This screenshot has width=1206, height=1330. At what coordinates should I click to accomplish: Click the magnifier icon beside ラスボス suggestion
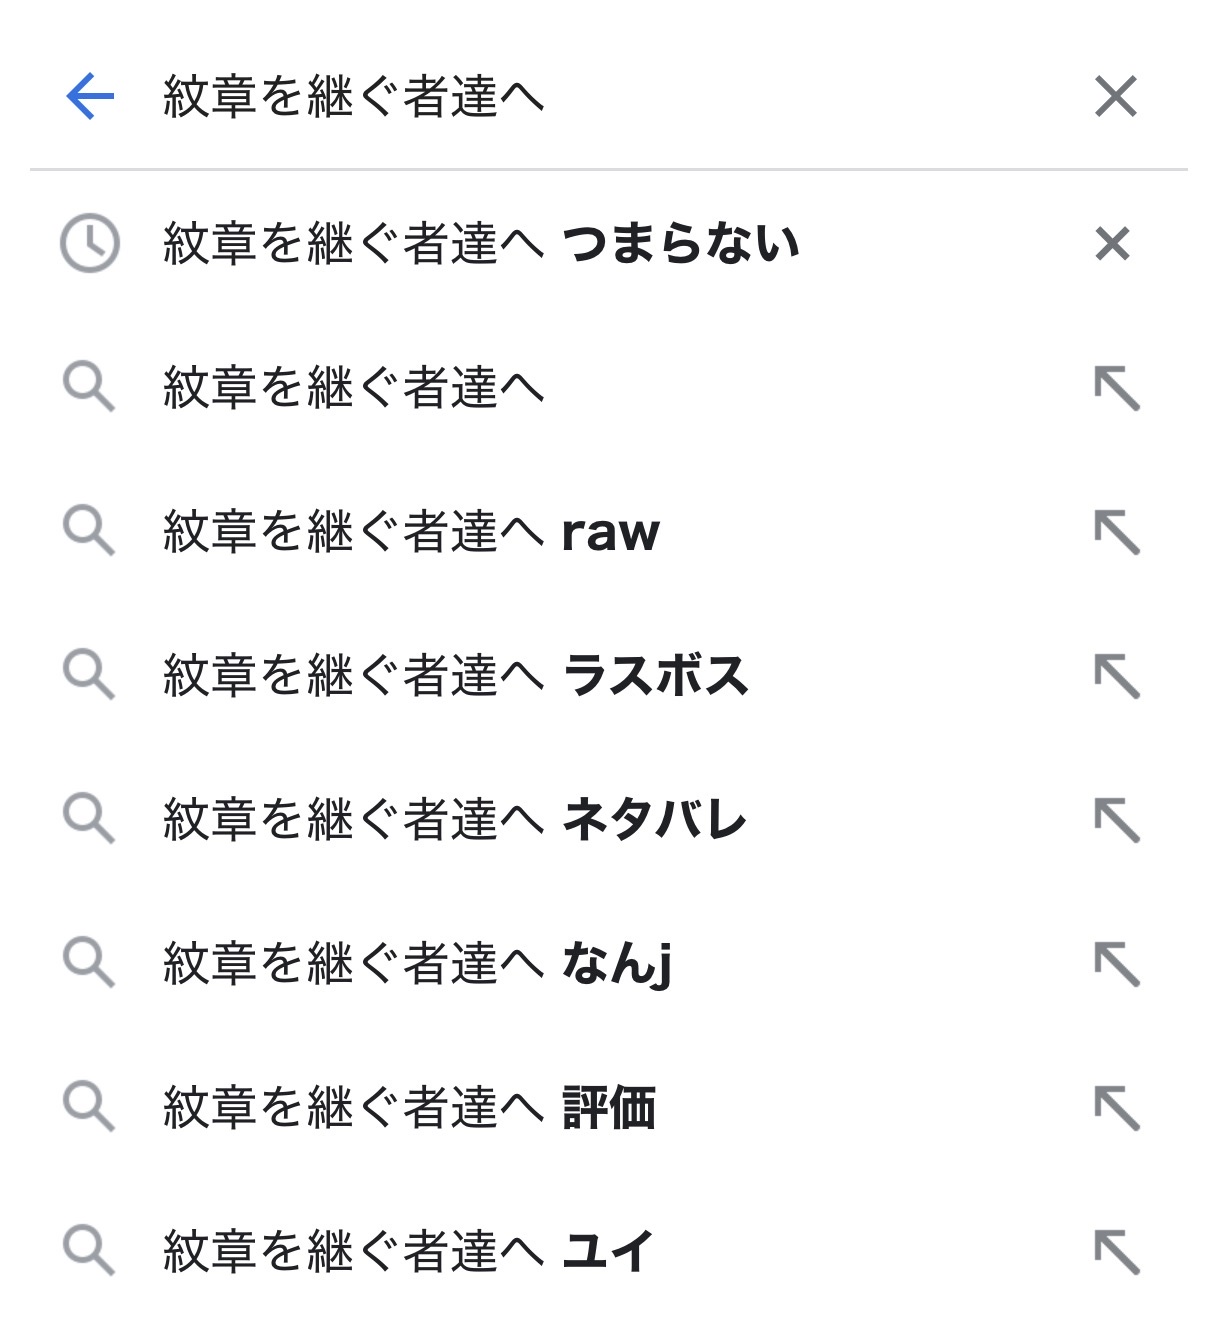click(89, 675)
